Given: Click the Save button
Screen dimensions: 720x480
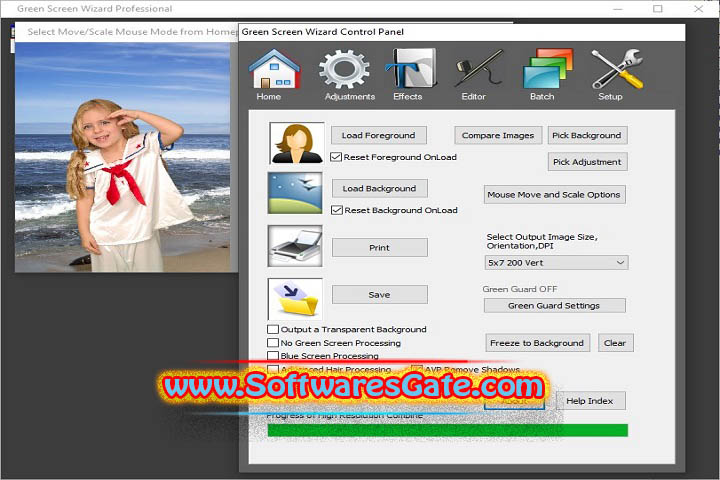Looking at the screenshot, I should point(379,295).
